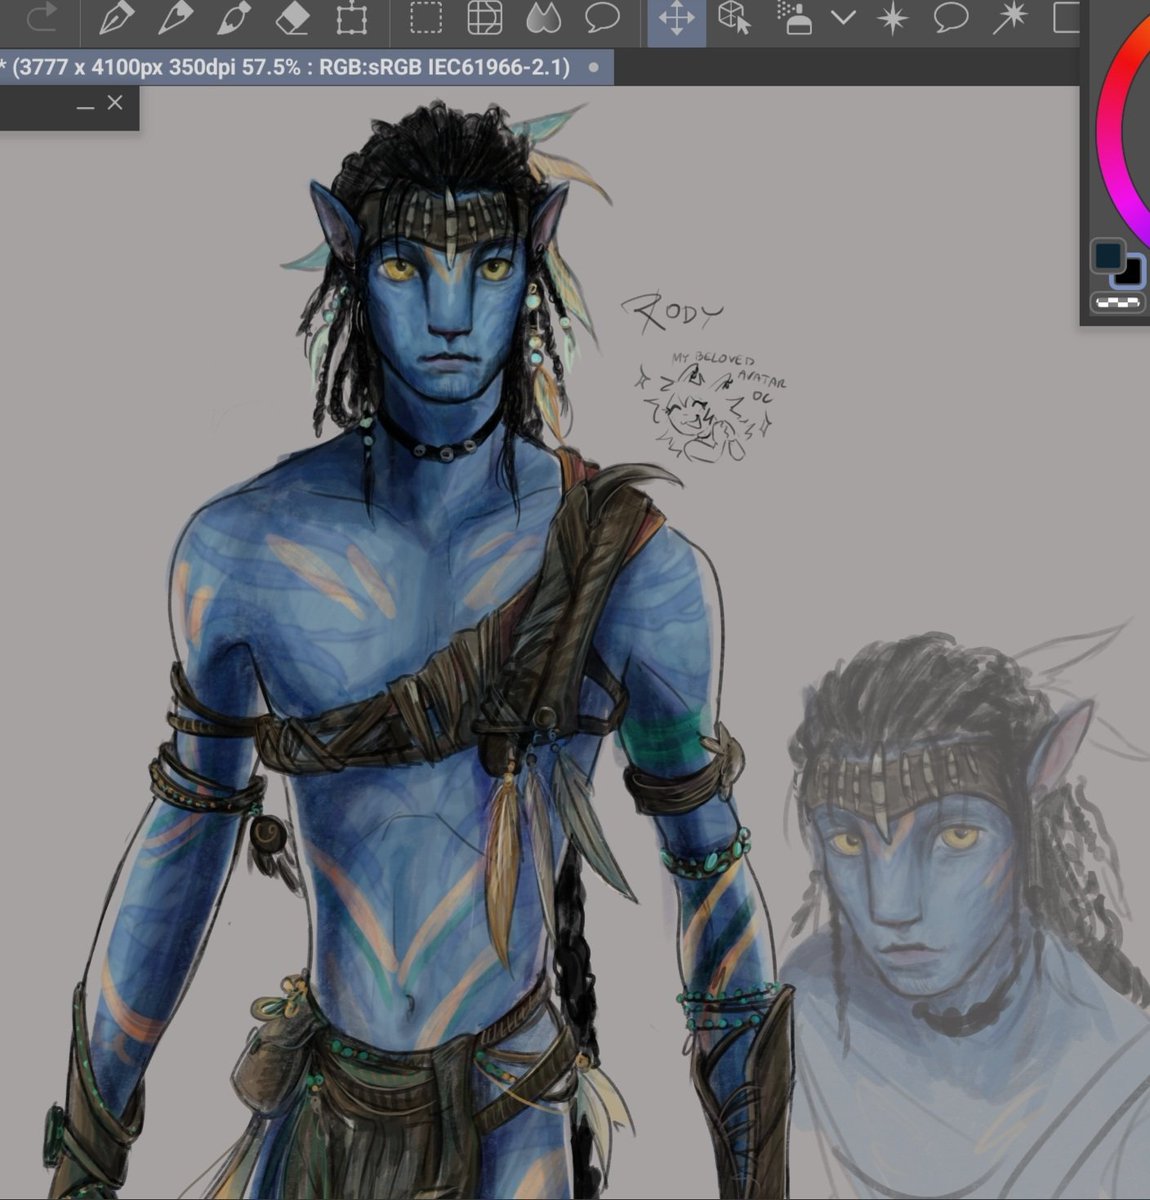Select the Object cube cursor tool
The image size is (1150, 1200).
[735, 19]
